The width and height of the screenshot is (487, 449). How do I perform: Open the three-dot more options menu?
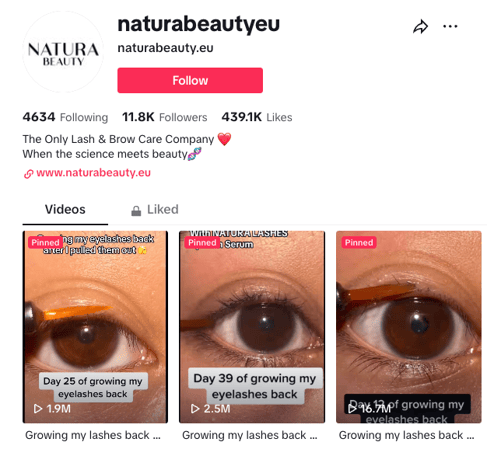[x=450, y=26]
